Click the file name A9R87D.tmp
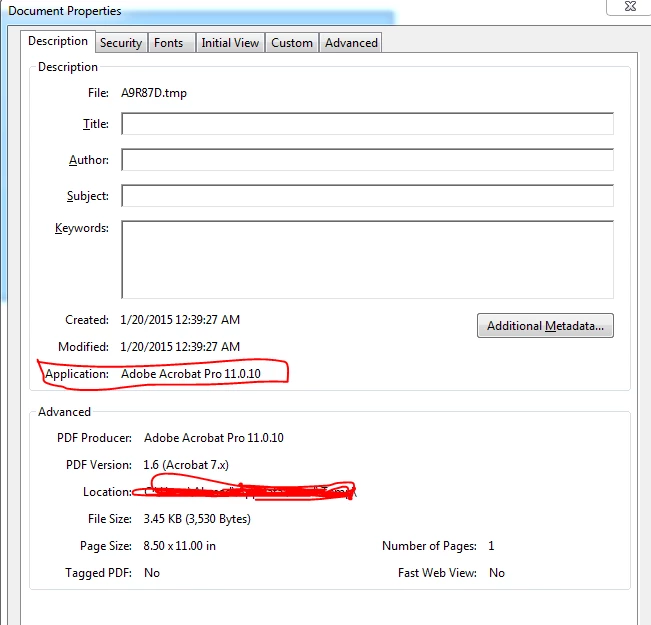The width and height of the screenshot is (651, 625). tap(154, 93)
